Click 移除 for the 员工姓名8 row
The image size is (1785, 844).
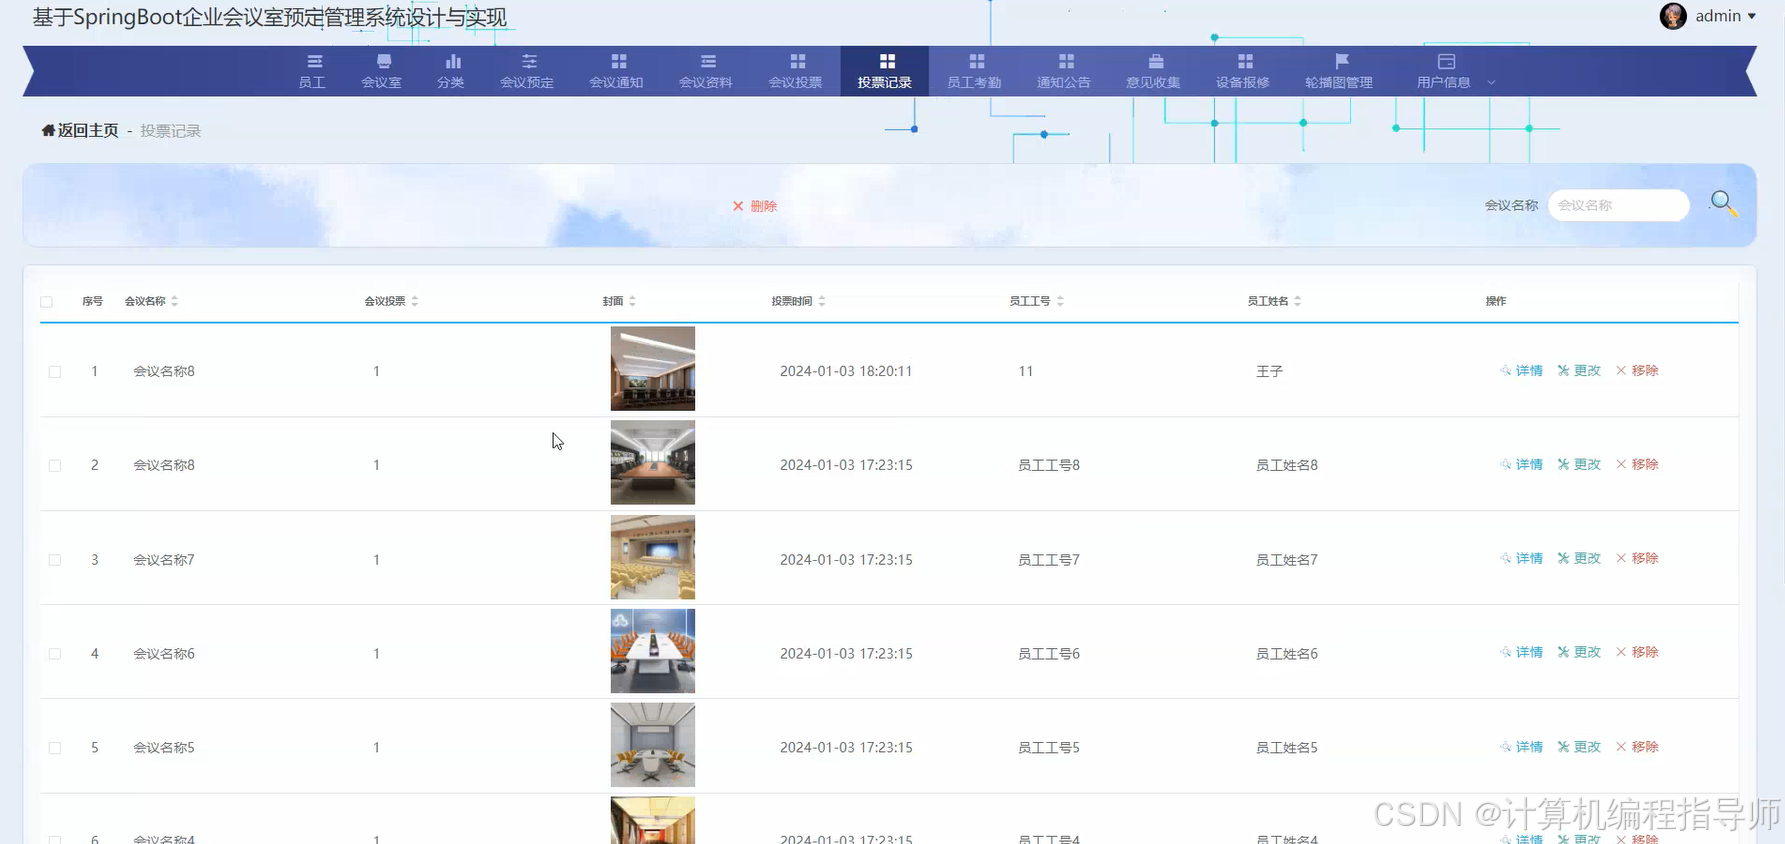1637,465
